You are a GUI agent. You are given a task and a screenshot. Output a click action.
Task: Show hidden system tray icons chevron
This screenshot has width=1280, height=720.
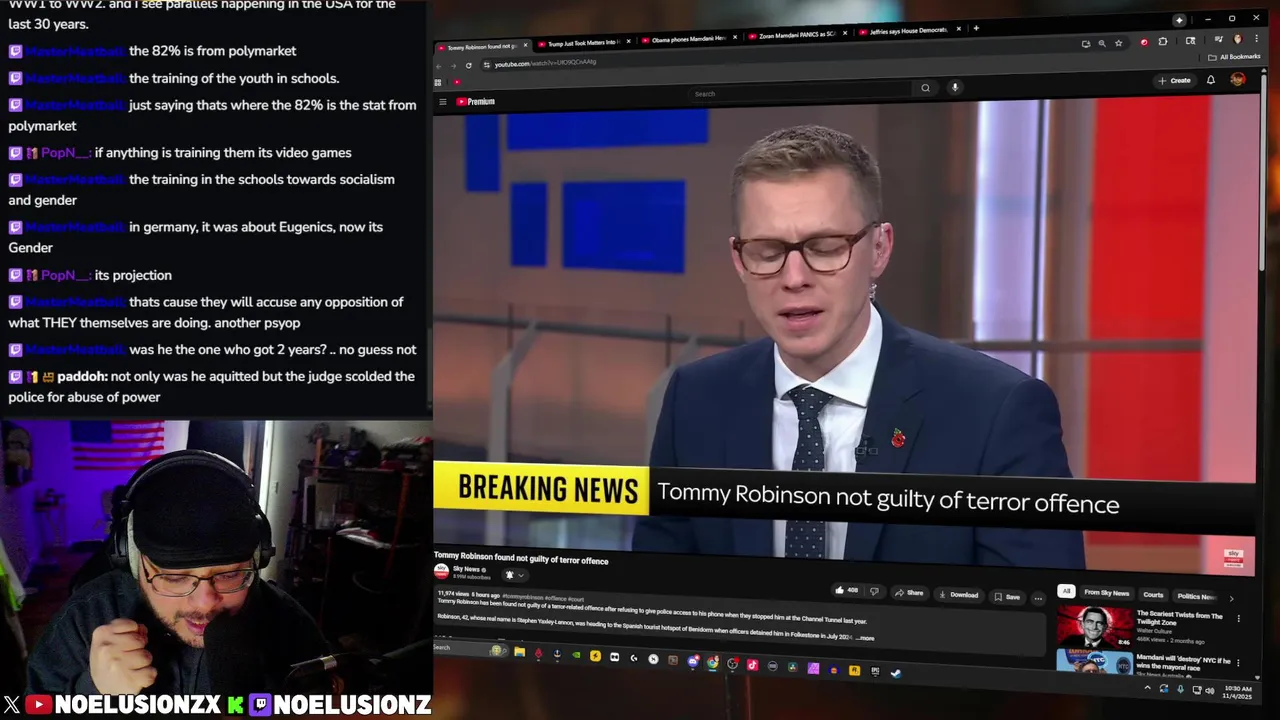pos(1147,687)
